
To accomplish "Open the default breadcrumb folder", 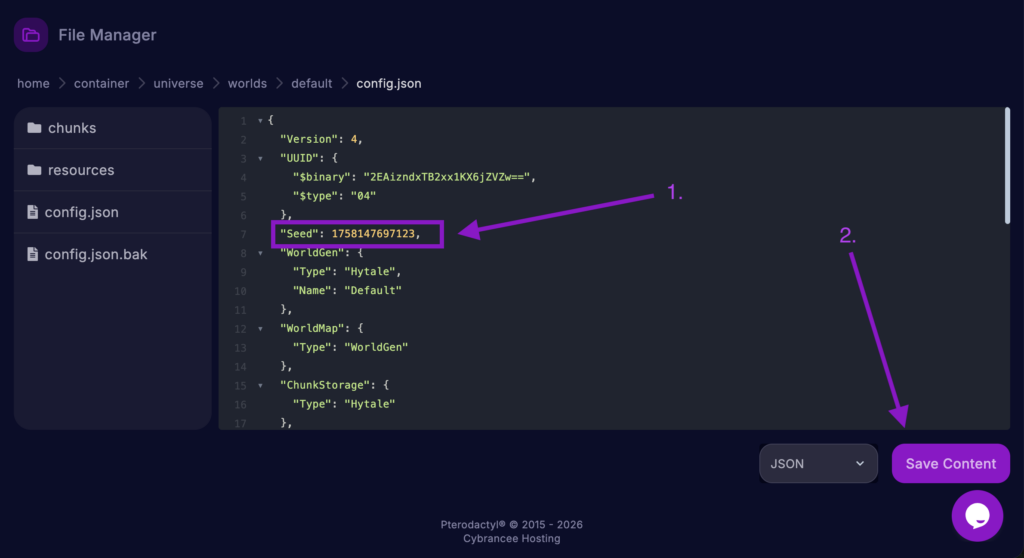I will point(311,83).
